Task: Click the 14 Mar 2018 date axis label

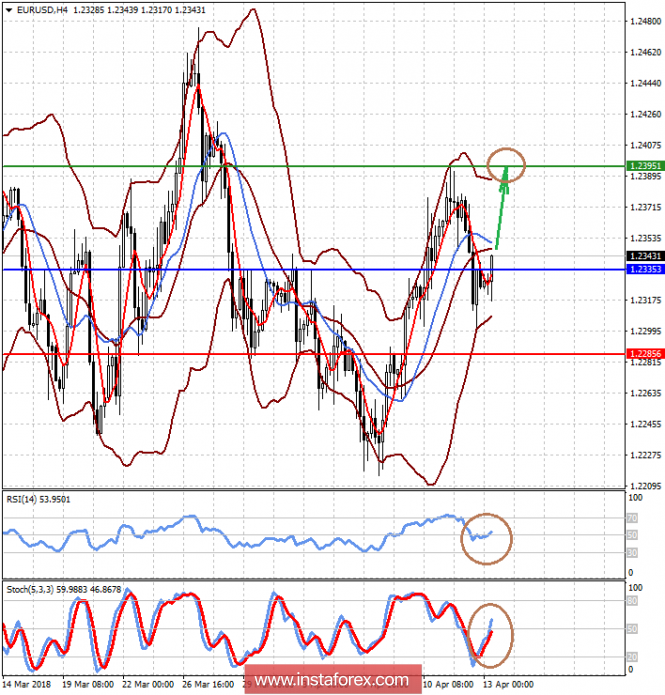Action: [27, 684]
